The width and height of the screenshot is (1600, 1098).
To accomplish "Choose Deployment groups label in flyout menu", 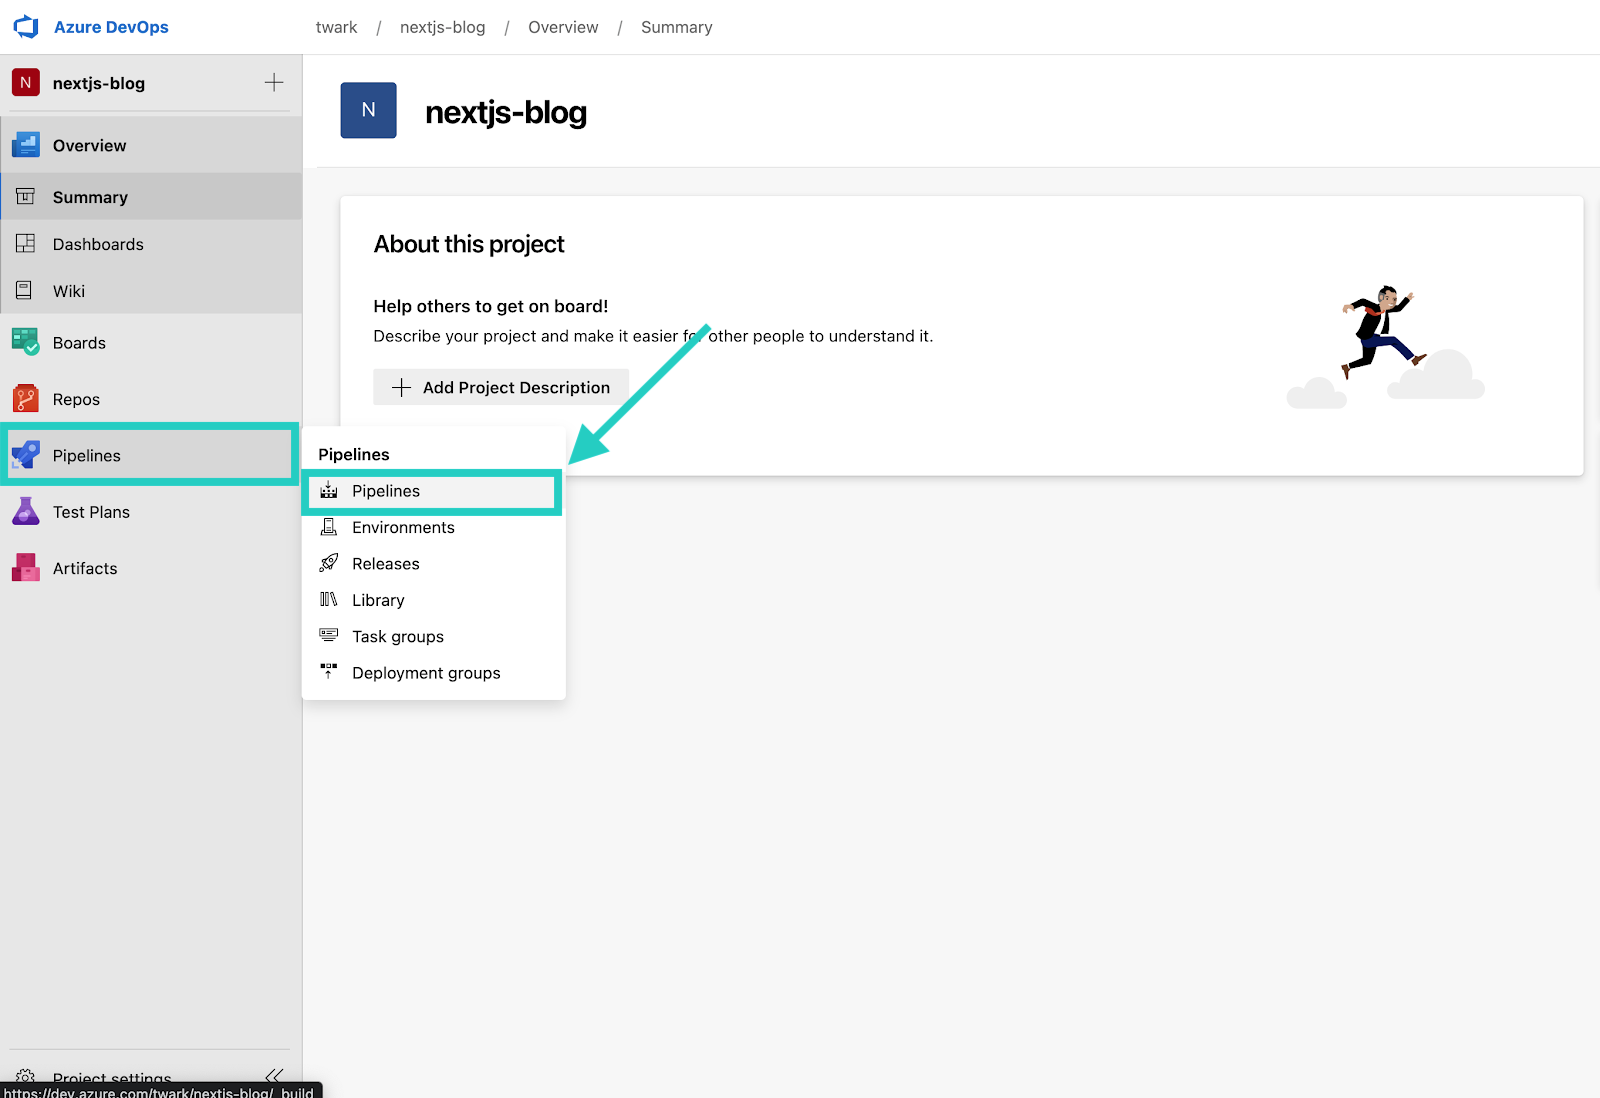I will [x=426, y=673].
